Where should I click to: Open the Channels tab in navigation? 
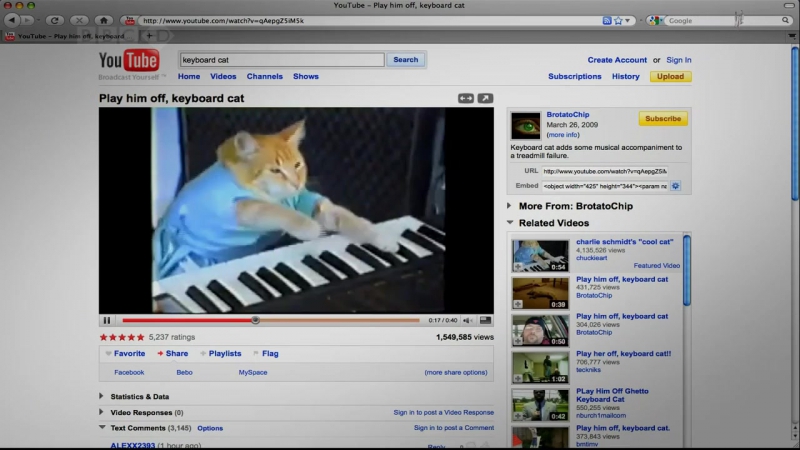coord(264,76)
